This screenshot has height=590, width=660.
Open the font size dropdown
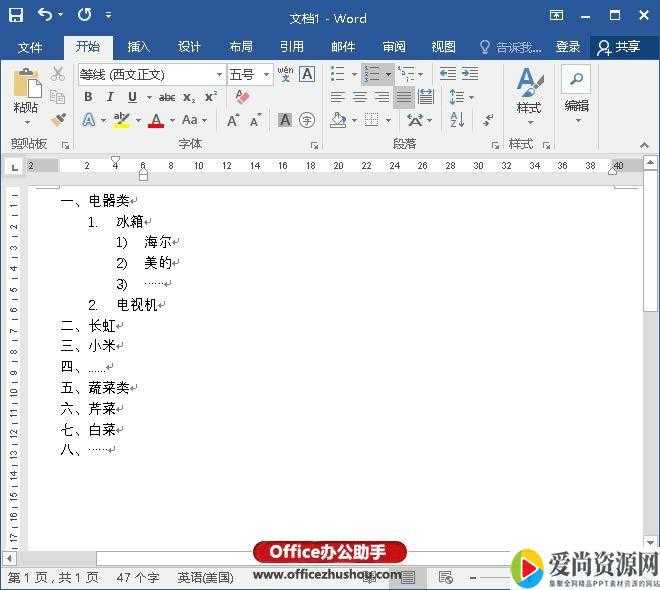tap(267, 74)
